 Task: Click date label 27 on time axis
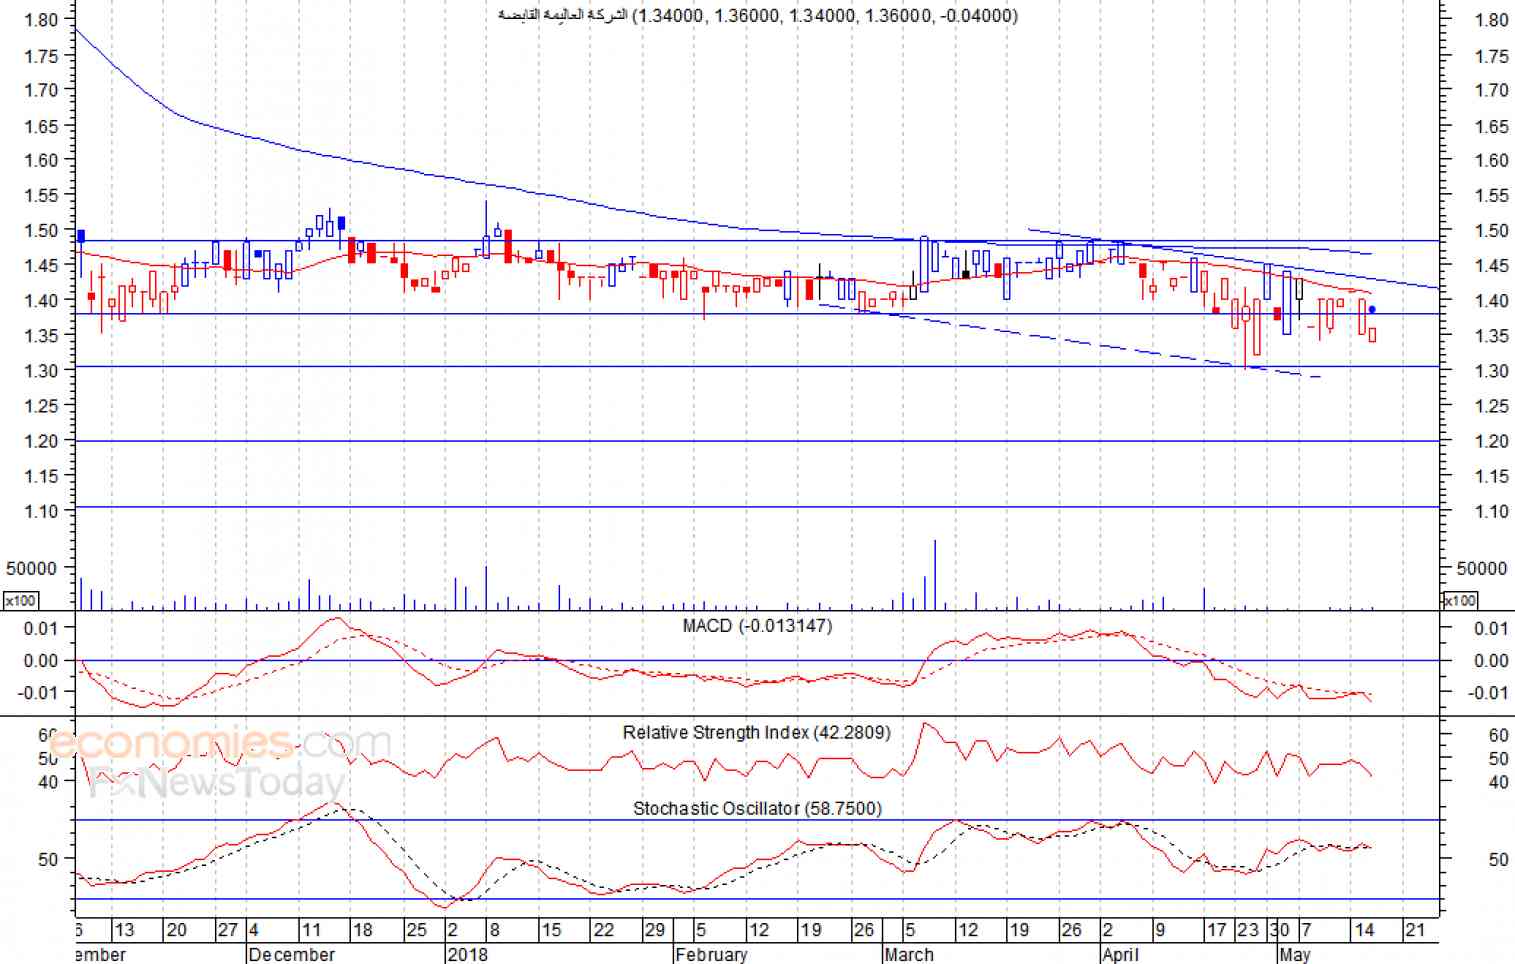[228, 930]
